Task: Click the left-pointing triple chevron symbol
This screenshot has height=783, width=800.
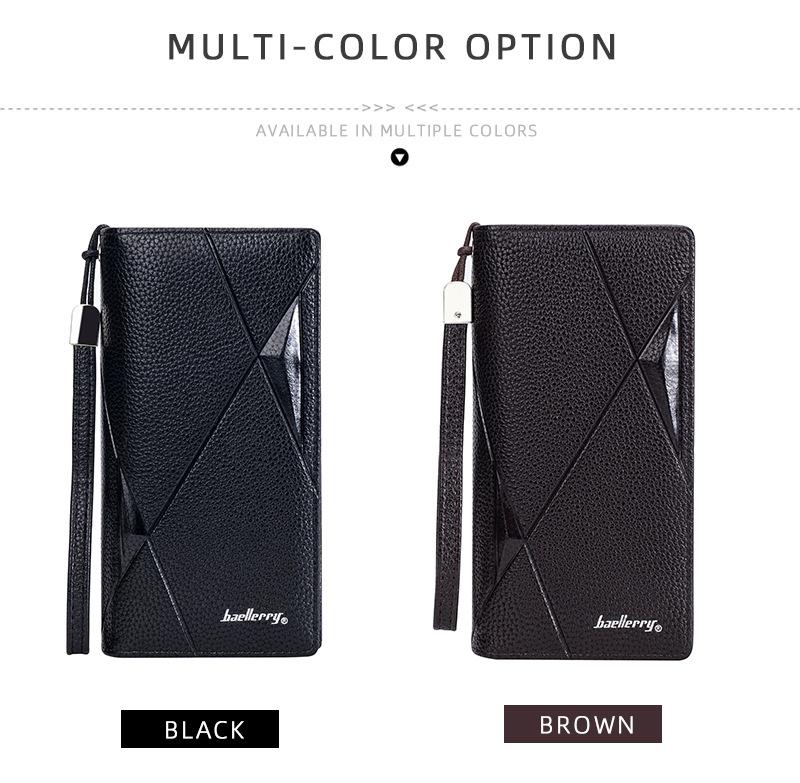Action: (x=421, y=108)
